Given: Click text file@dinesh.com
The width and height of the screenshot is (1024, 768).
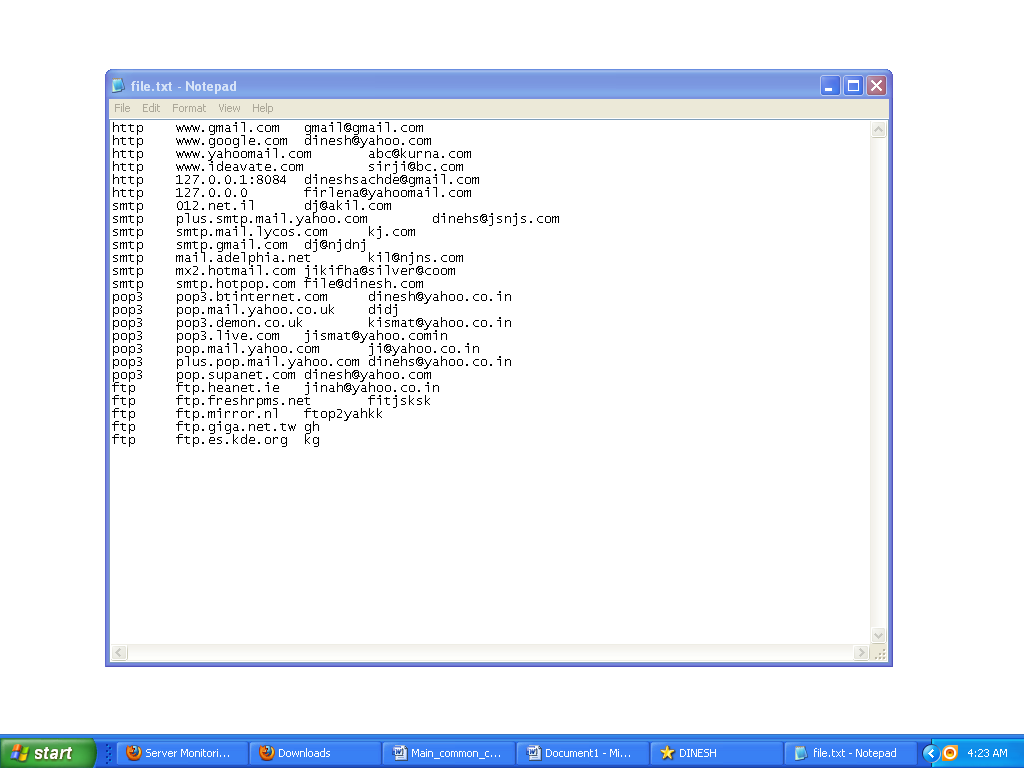Looking at the screenshot, I should point(364,284).
